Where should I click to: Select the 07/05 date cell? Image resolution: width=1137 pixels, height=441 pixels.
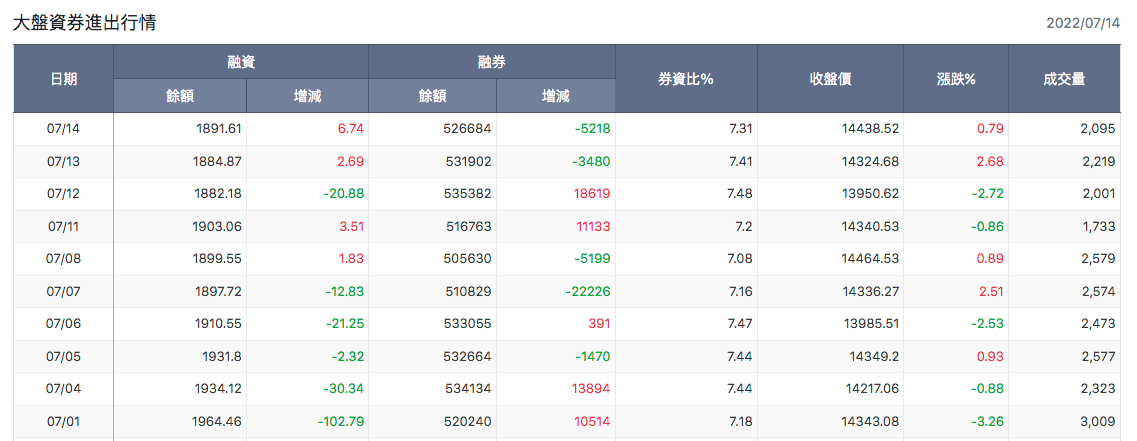[x=63, y=357]
